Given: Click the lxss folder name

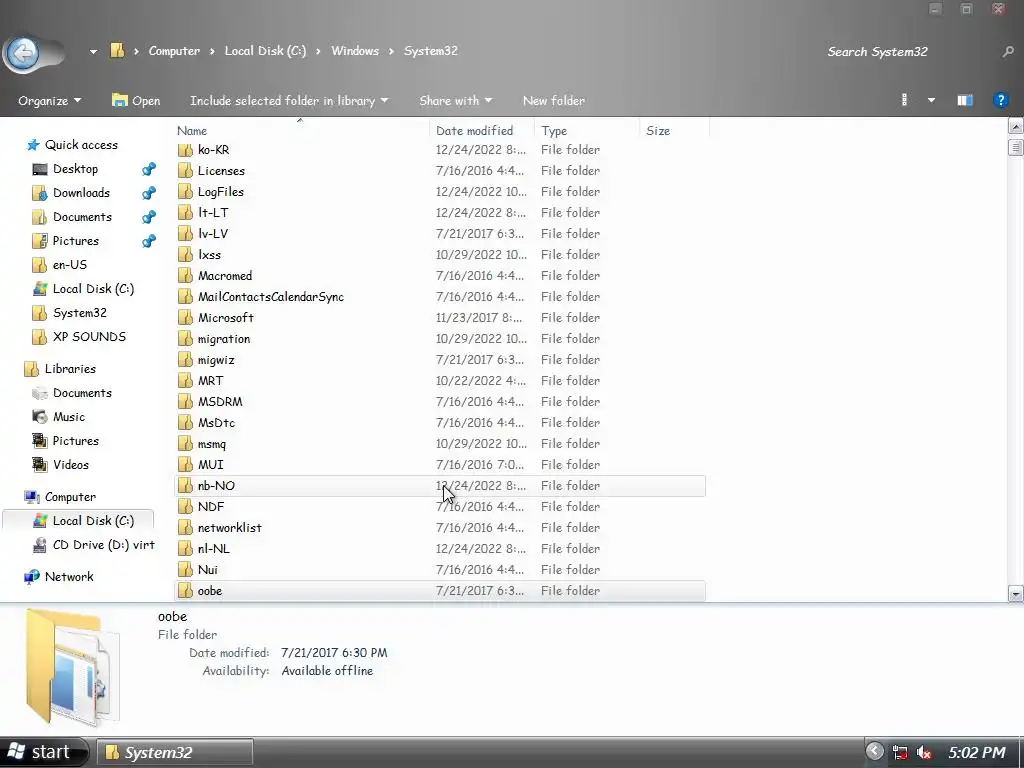Looking at the screenshot, I should 210,255.
